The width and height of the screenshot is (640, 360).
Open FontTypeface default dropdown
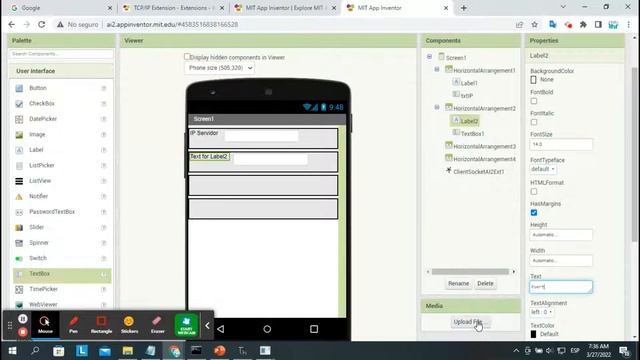[543, 169]
